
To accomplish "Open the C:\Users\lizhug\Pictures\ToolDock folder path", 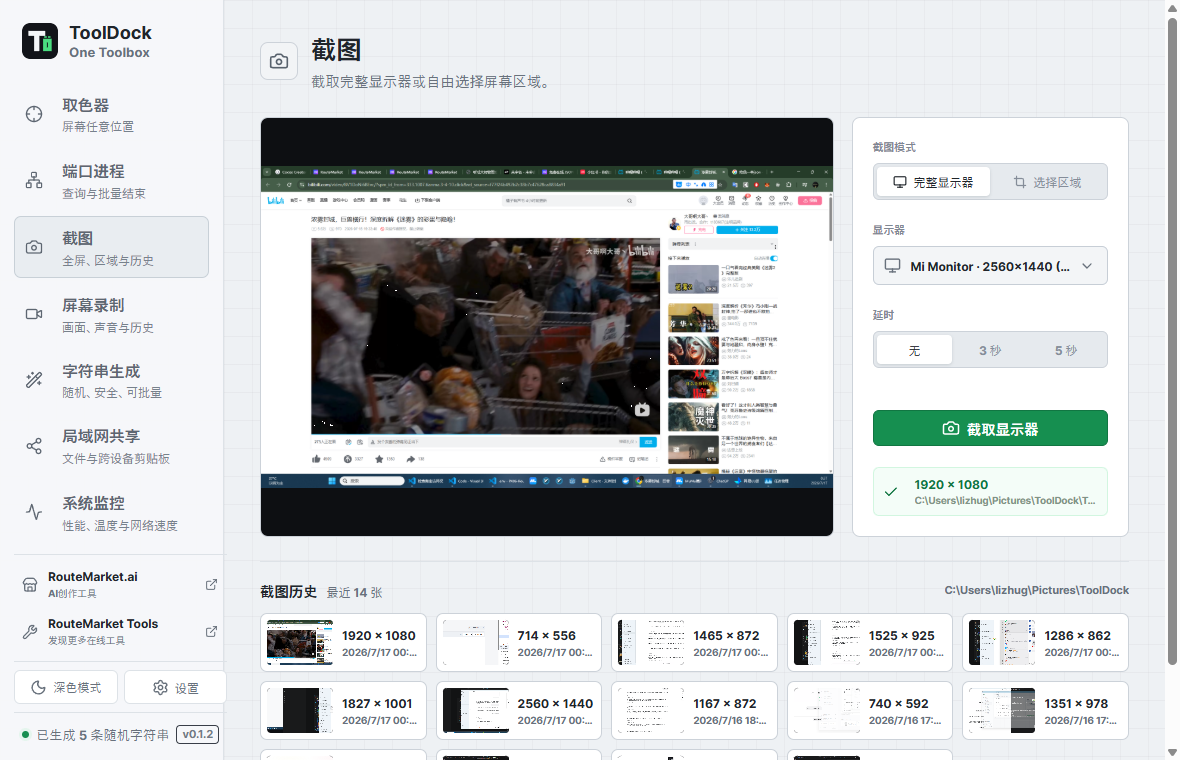I will pos(1036,591).
